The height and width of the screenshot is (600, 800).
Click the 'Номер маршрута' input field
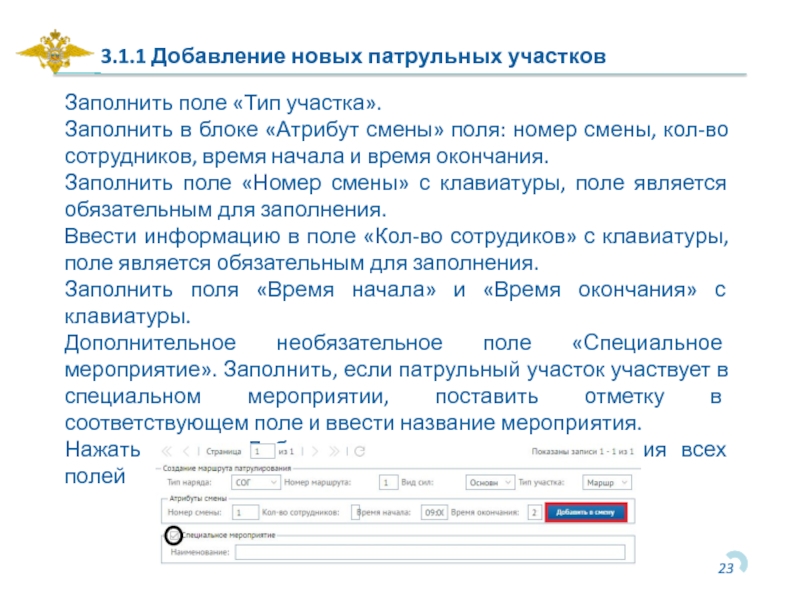[x=388, y=482]
